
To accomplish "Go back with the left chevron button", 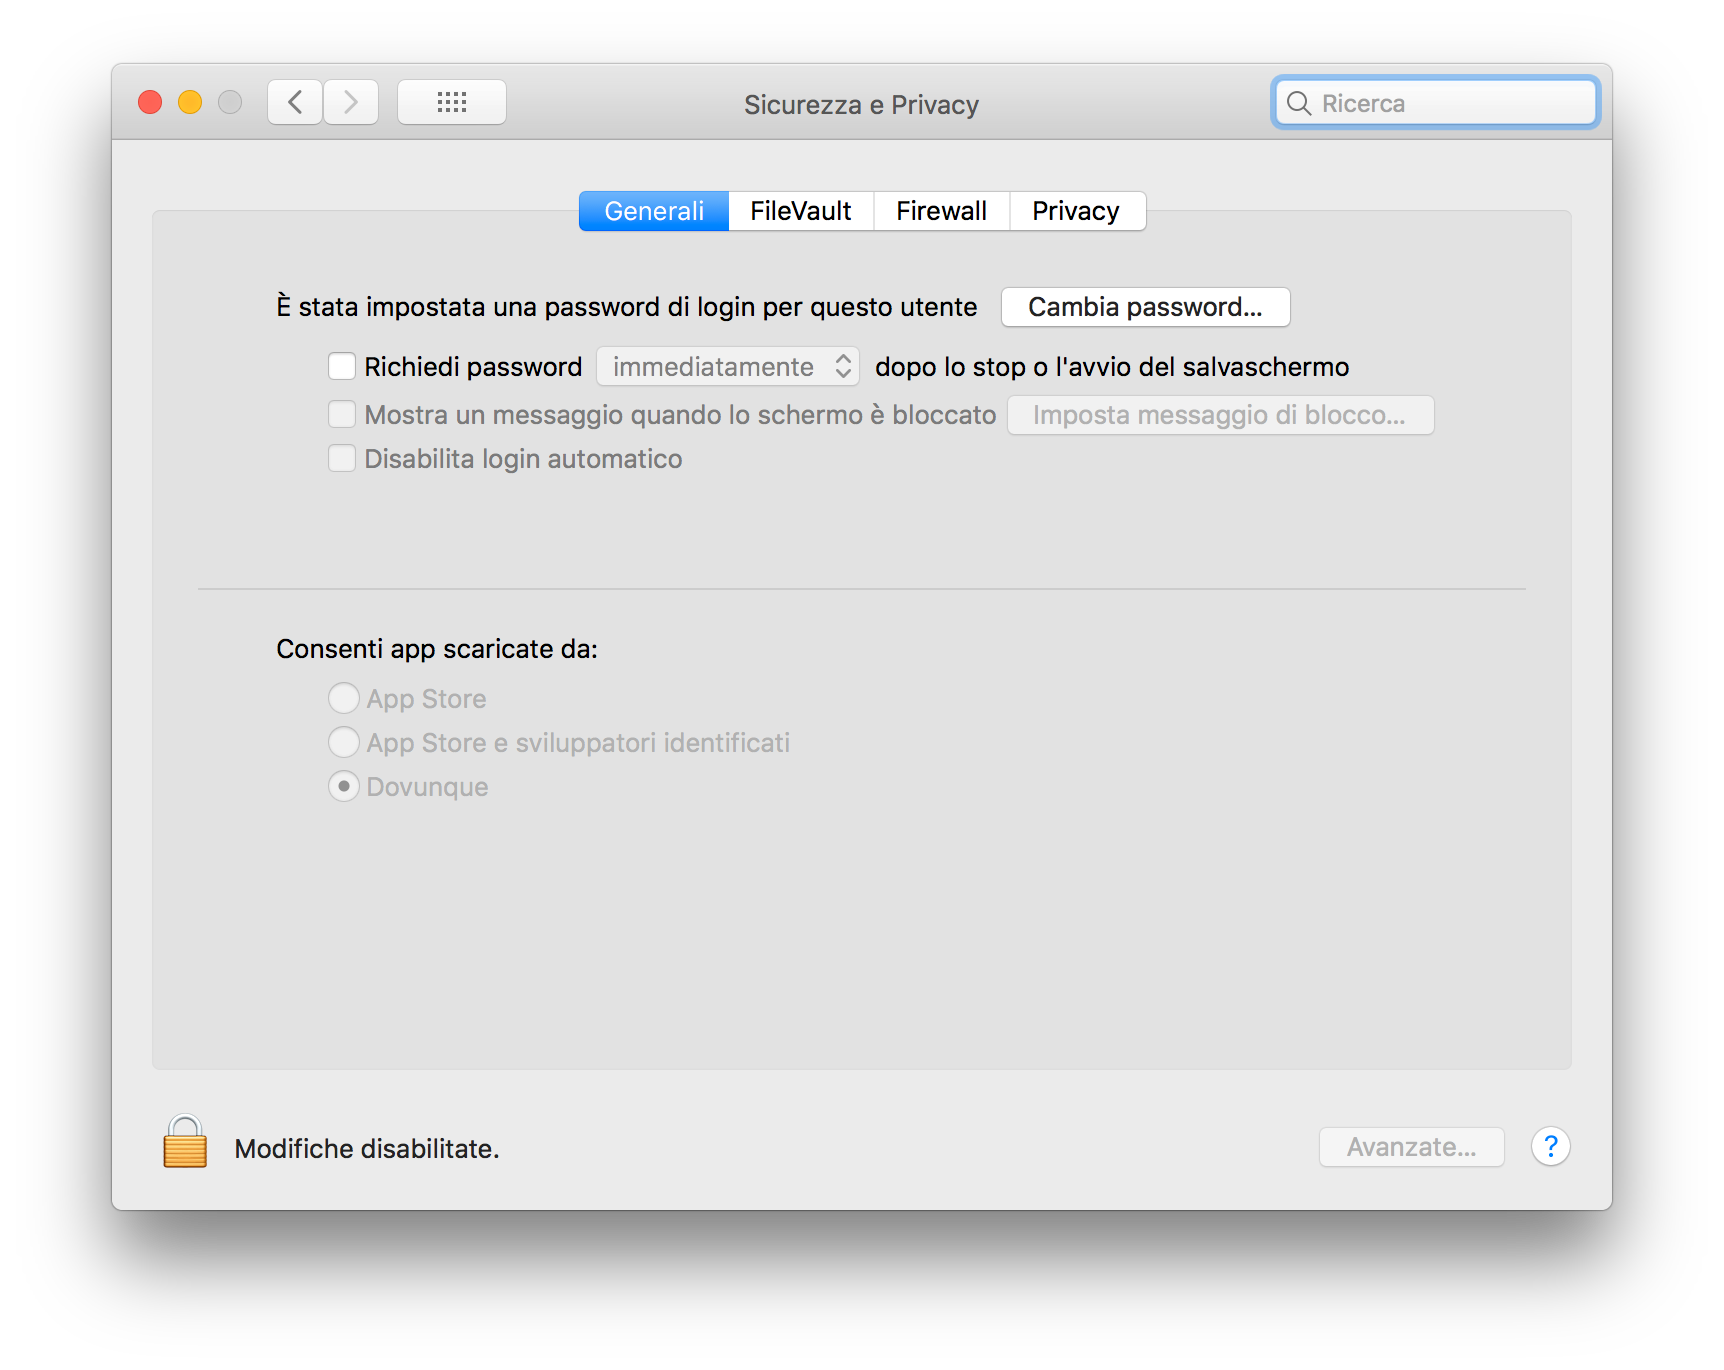I will 295,102.
